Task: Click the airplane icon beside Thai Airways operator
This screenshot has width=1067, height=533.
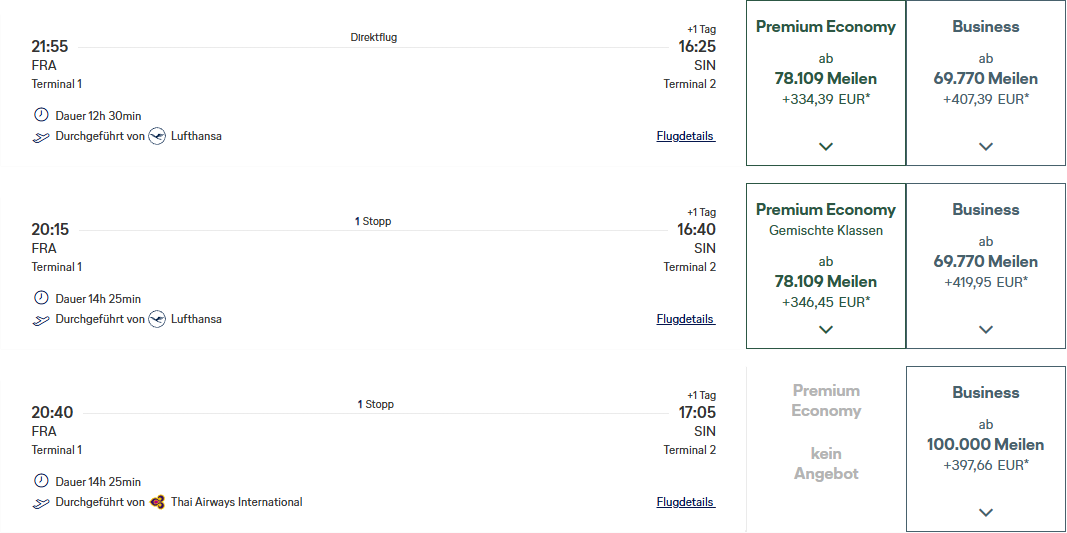Action: coord(42,504)
